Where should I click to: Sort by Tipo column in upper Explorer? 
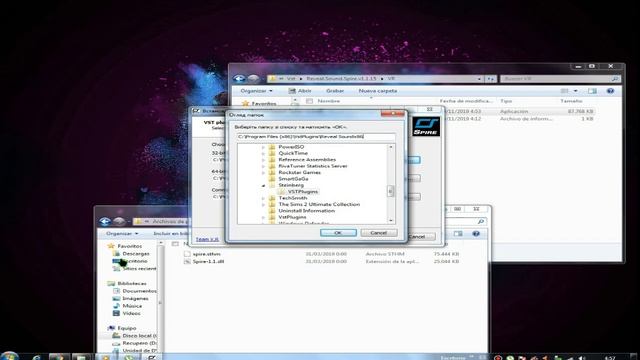(506, 101)
